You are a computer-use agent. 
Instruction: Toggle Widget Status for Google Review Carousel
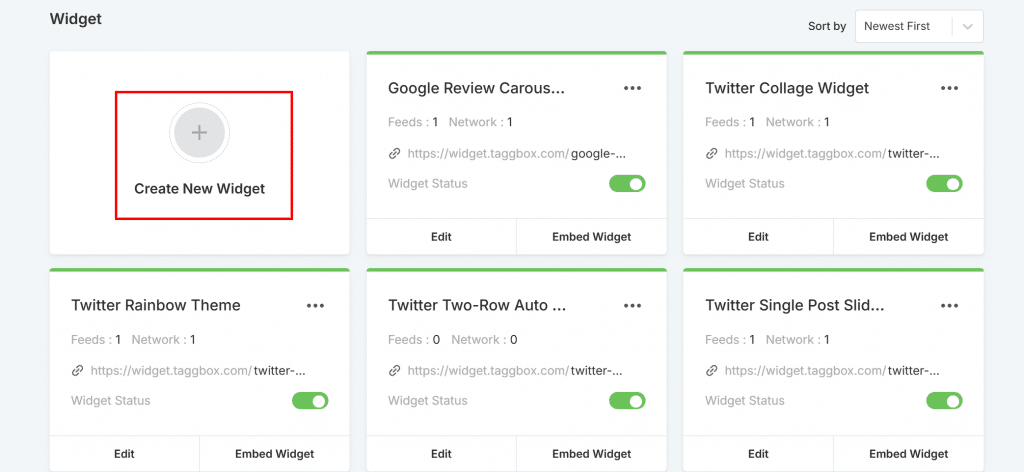[x=627, y=184]
